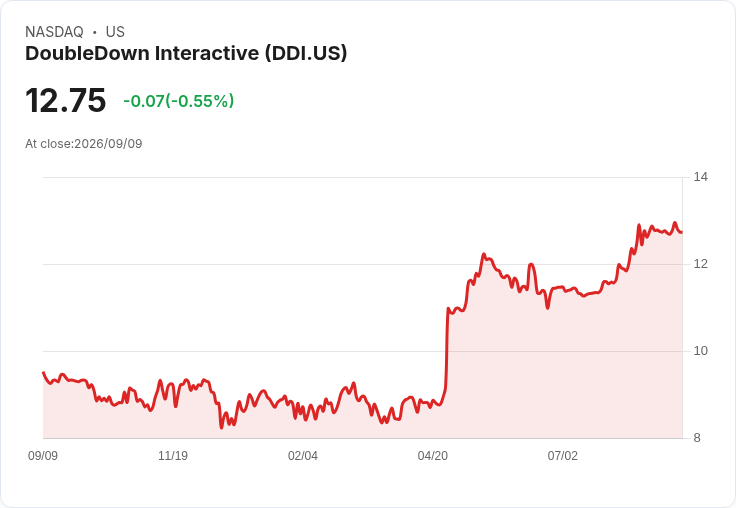Click the DoubleDown Interactive (DDI.US) title
Image resolution: width=736 pixels, height=508 pixels.
coord(186,53)
